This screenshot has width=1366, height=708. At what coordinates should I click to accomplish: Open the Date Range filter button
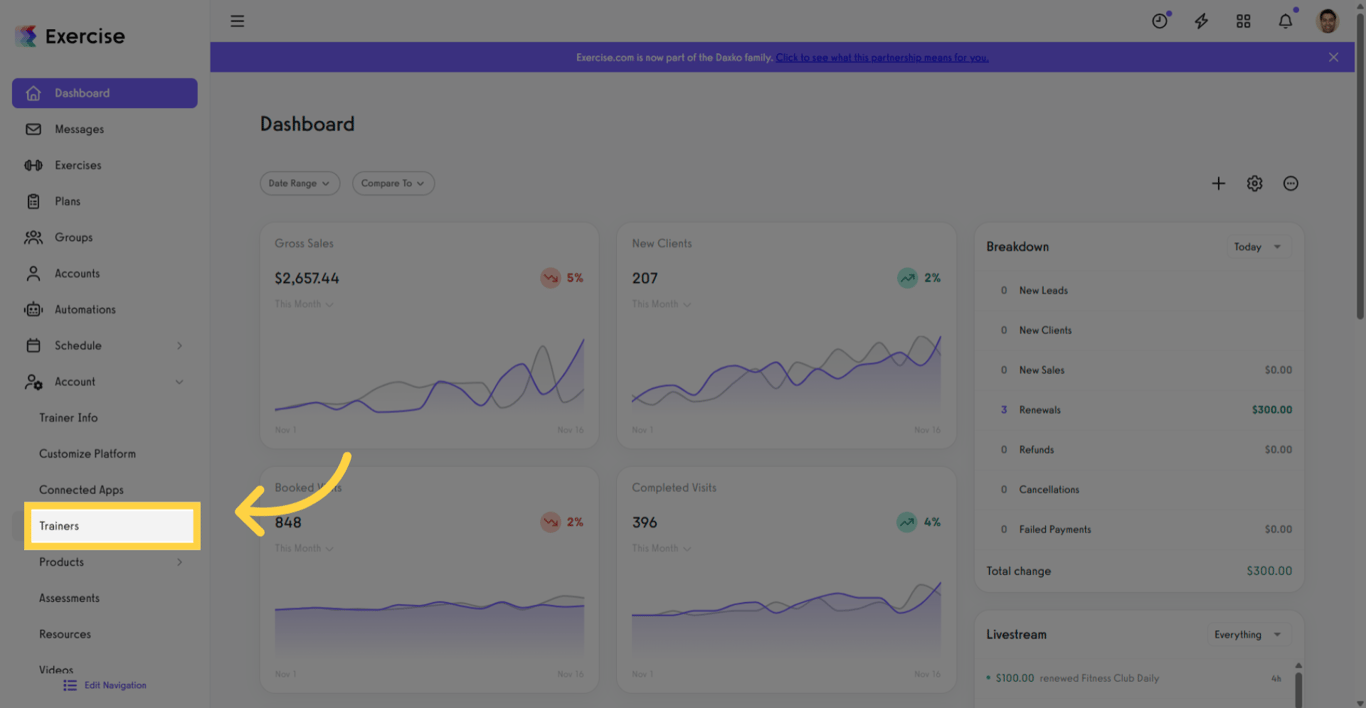[300, 183]
